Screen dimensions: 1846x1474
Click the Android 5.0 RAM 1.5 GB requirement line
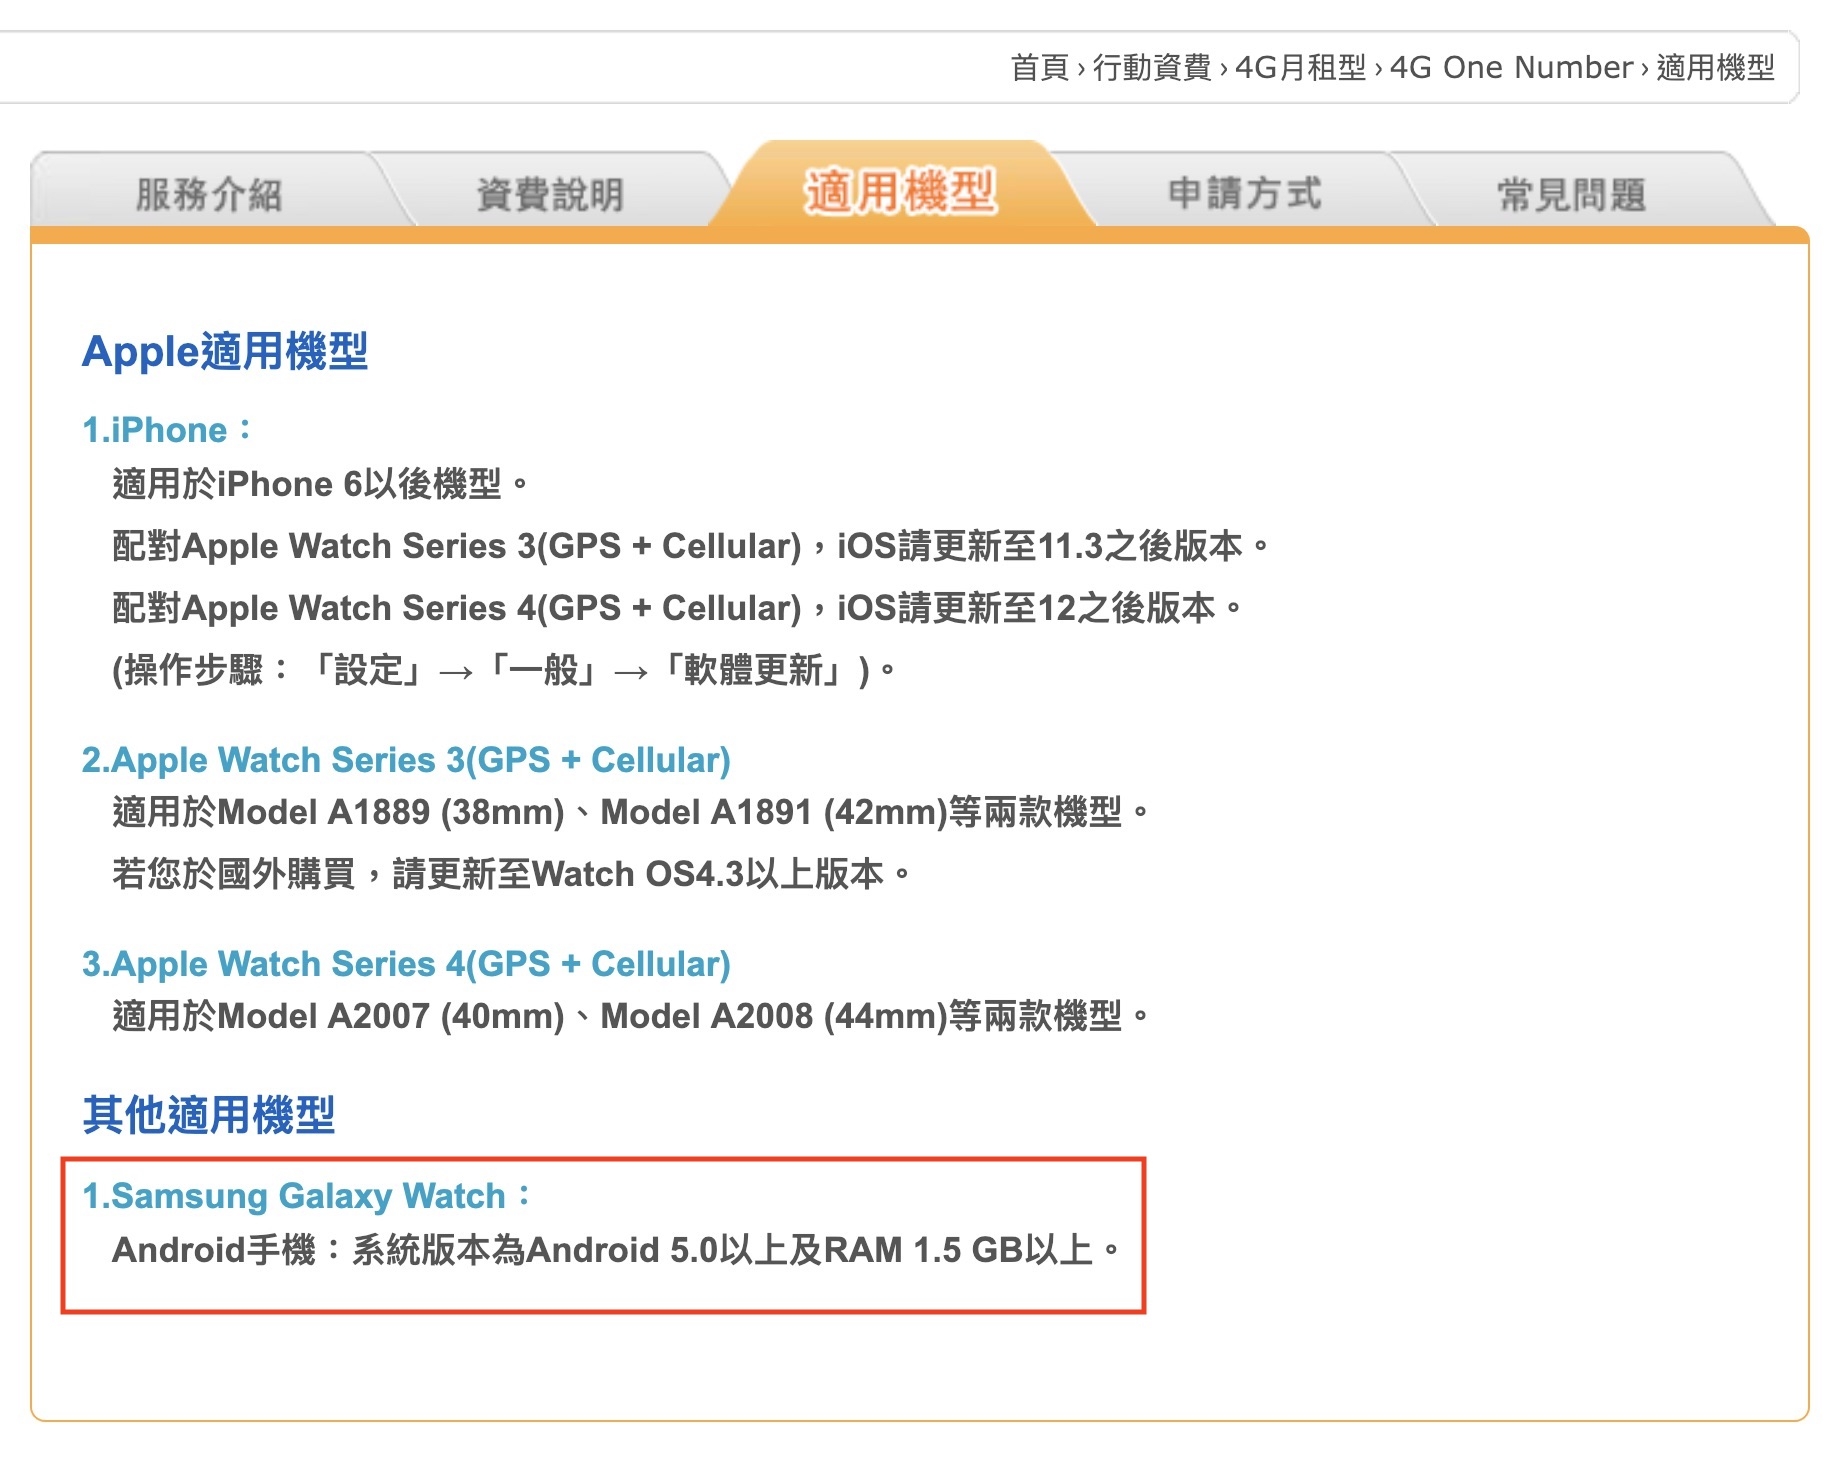pyautogui.click(x=615, y=1250)
